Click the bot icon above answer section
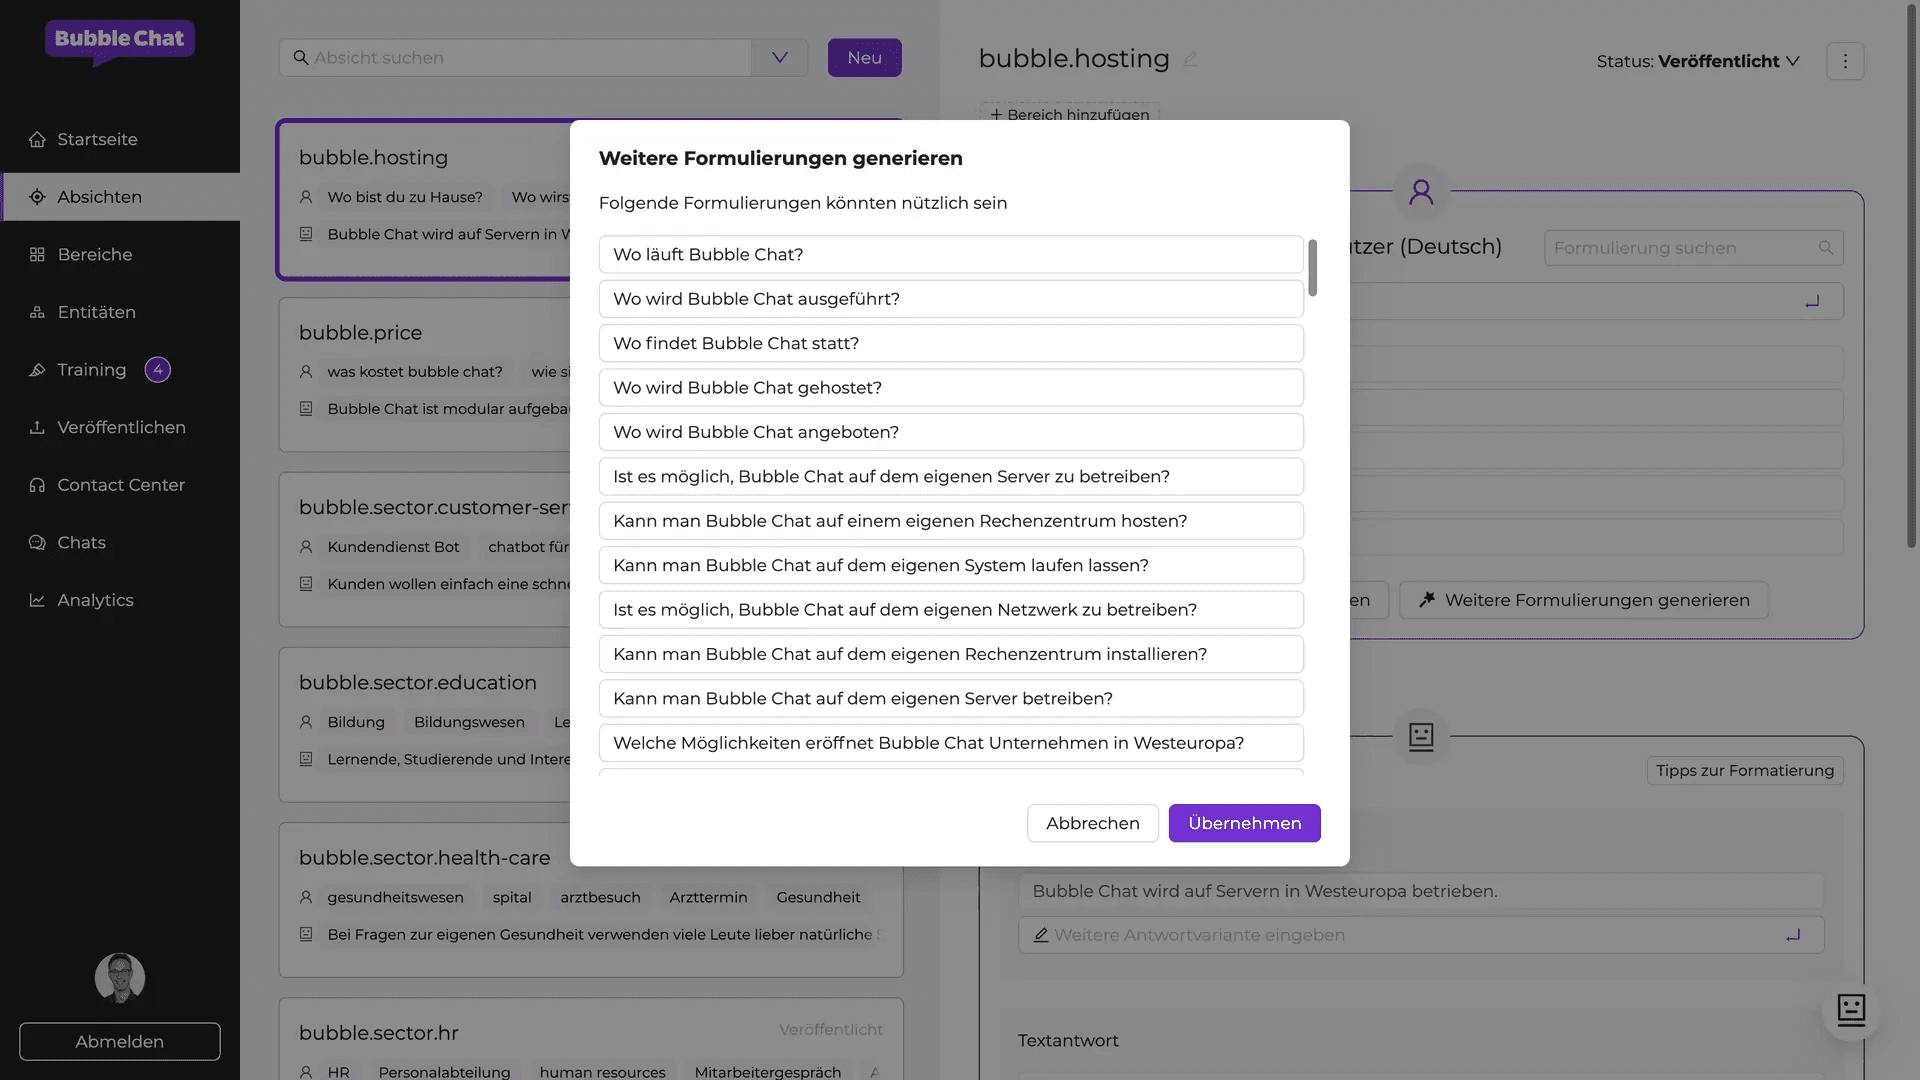Image resolution: width=1920 pixels, height=1080 pixels. click(1421, 737)
